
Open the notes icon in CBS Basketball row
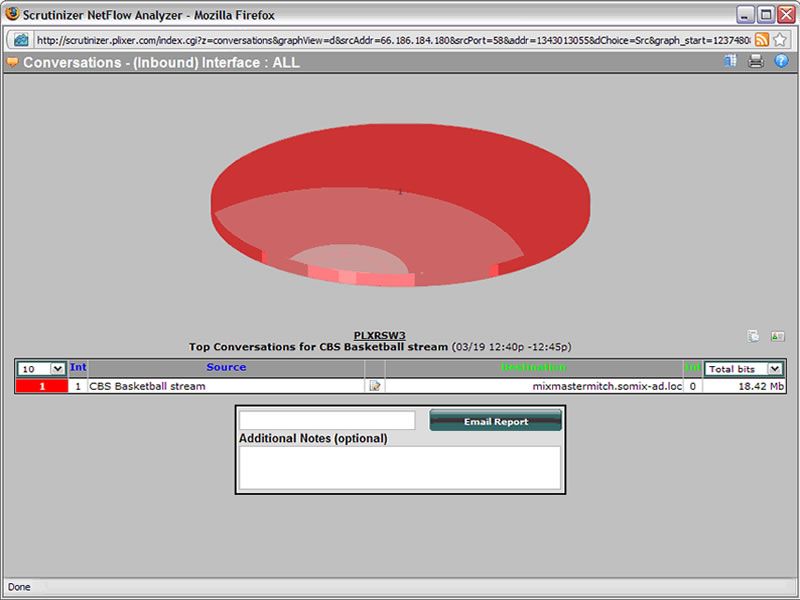coord(374,386)
